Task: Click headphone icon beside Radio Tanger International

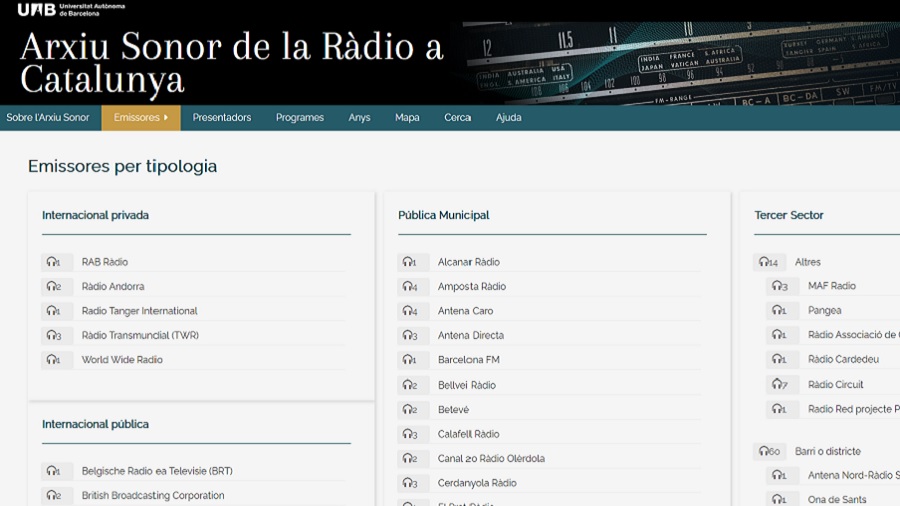Action: tap(57, 311)
